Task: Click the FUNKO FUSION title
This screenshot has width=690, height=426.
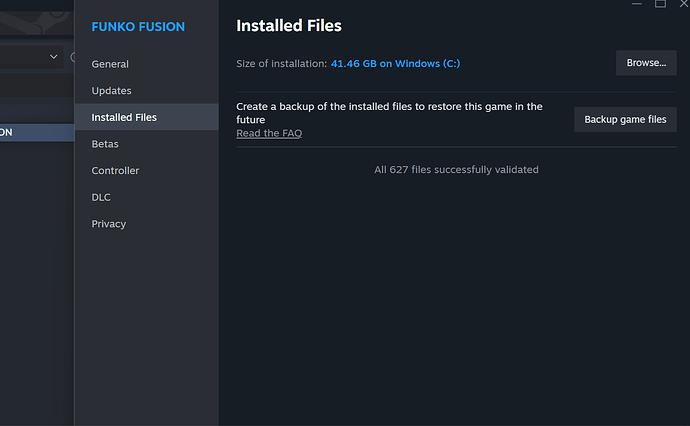Action: [138, 27]
